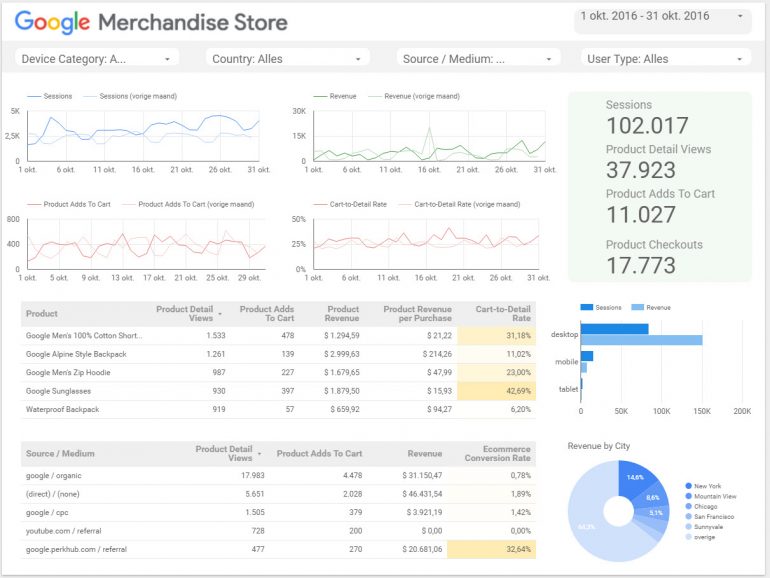Screen dimensions: 770x578
Task: Click the Product Checkouts value 17.773
Action: (x=641, y=265)
